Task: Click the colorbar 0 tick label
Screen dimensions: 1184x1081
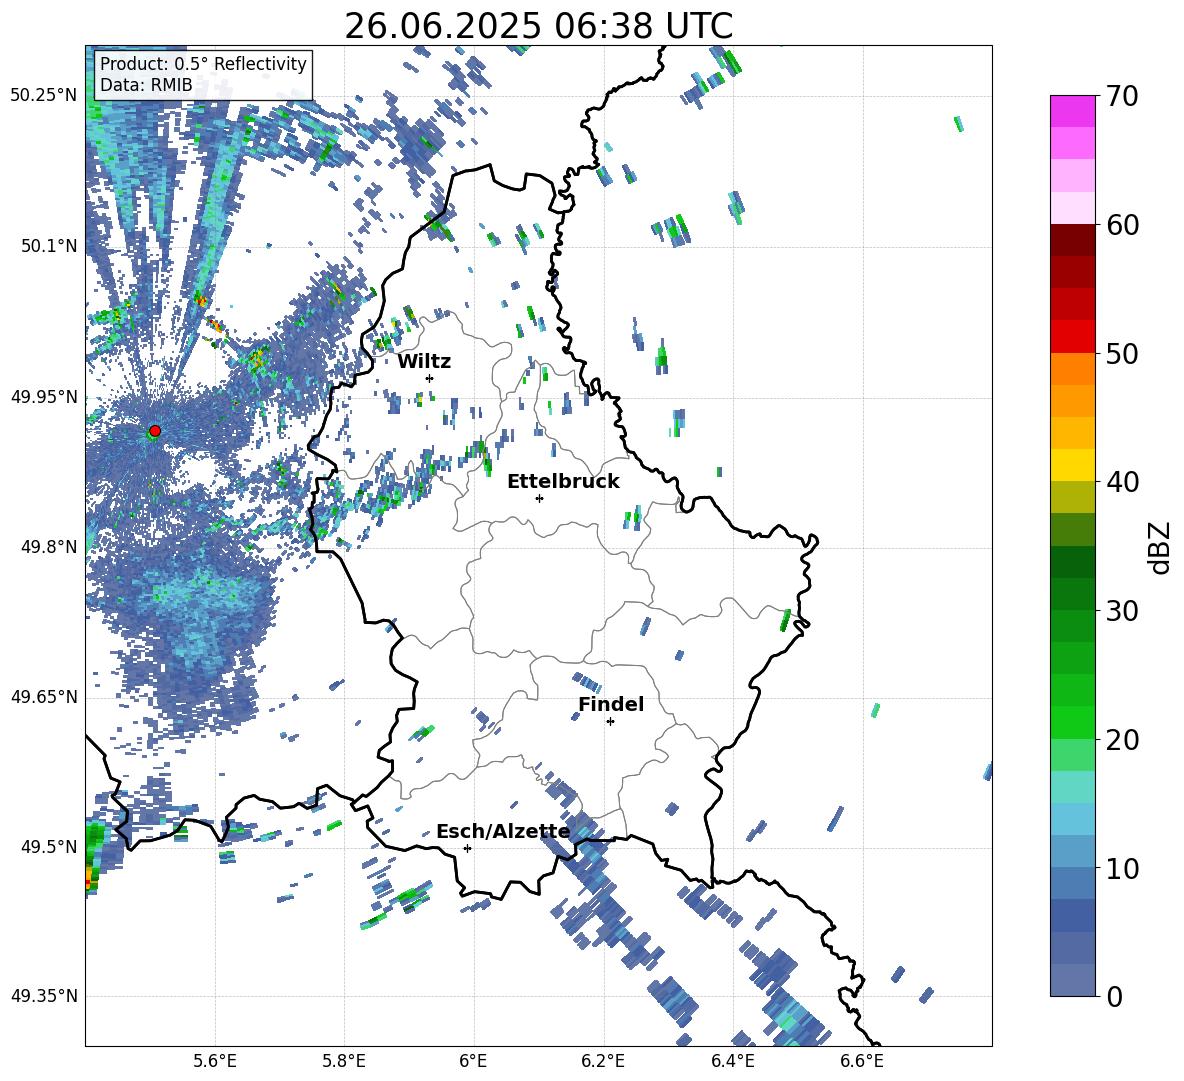Action: pyautogui.click(x=1115, y=997)
